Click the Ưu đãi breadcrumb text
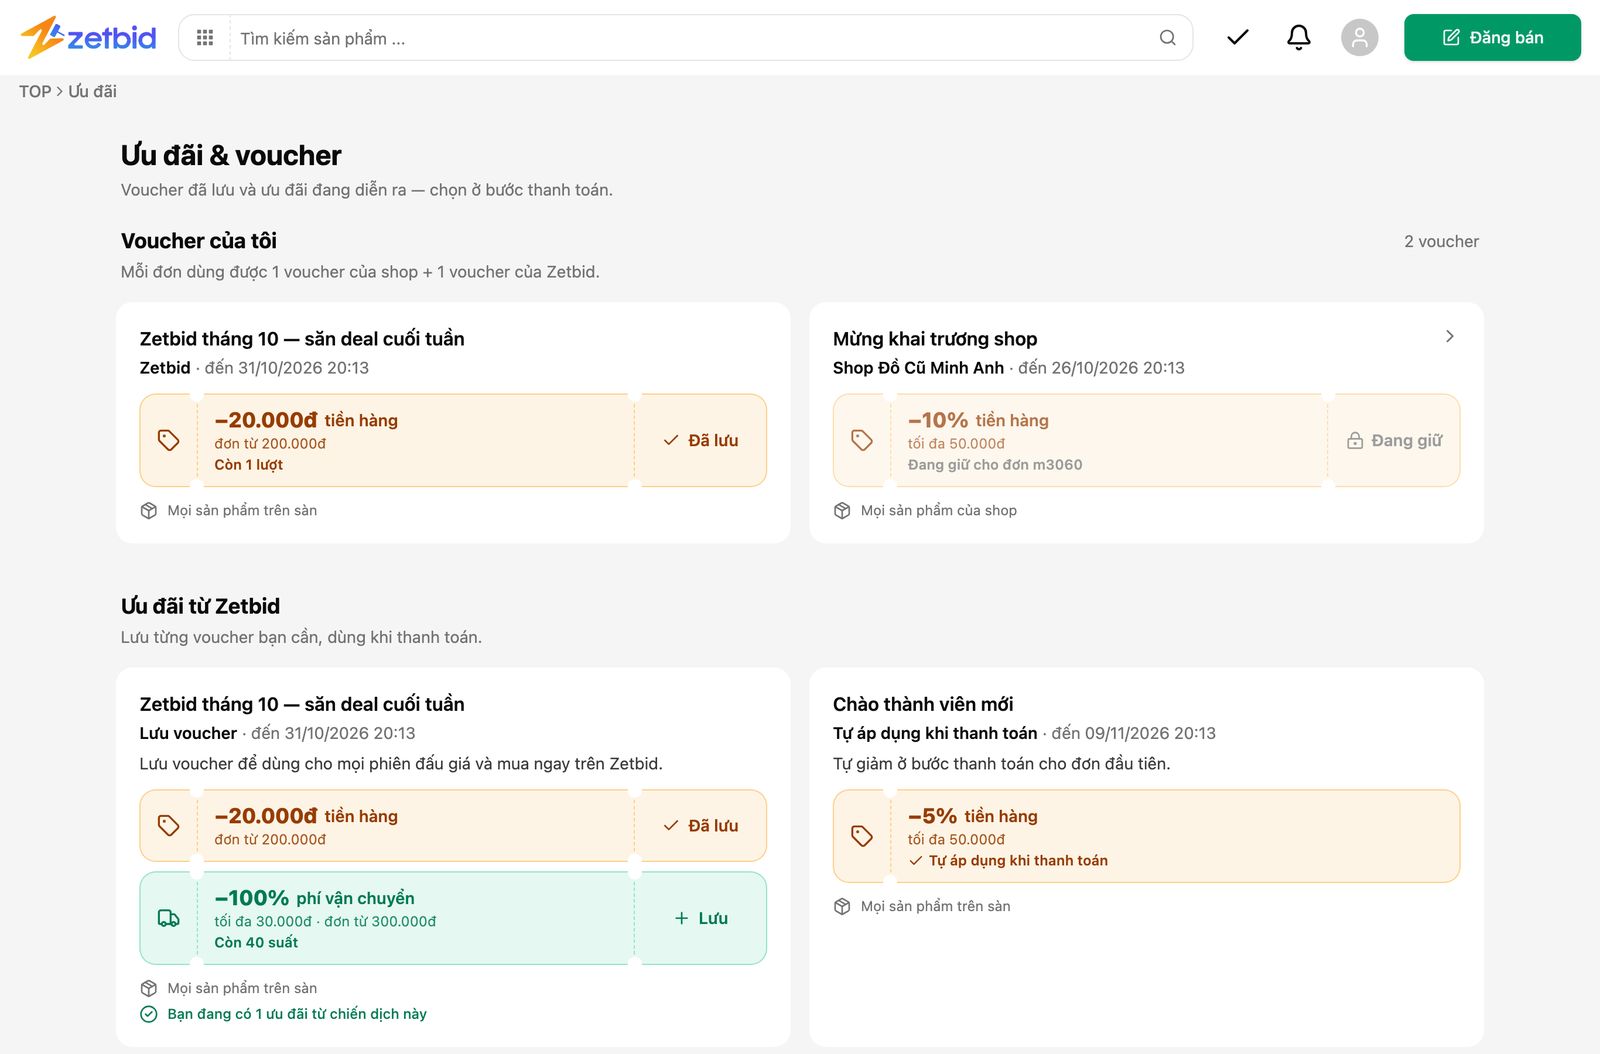This screenshot has width=1600, height=1054. 92,91
